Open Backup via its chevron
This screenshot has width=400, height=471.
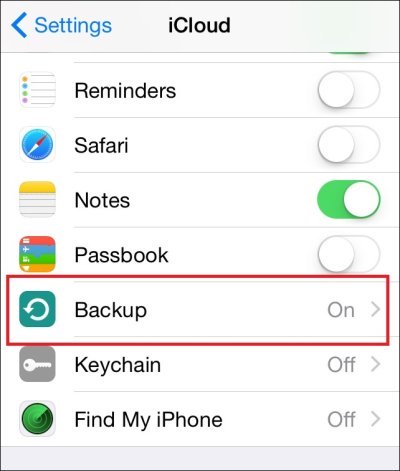click(x=376, y=309)
